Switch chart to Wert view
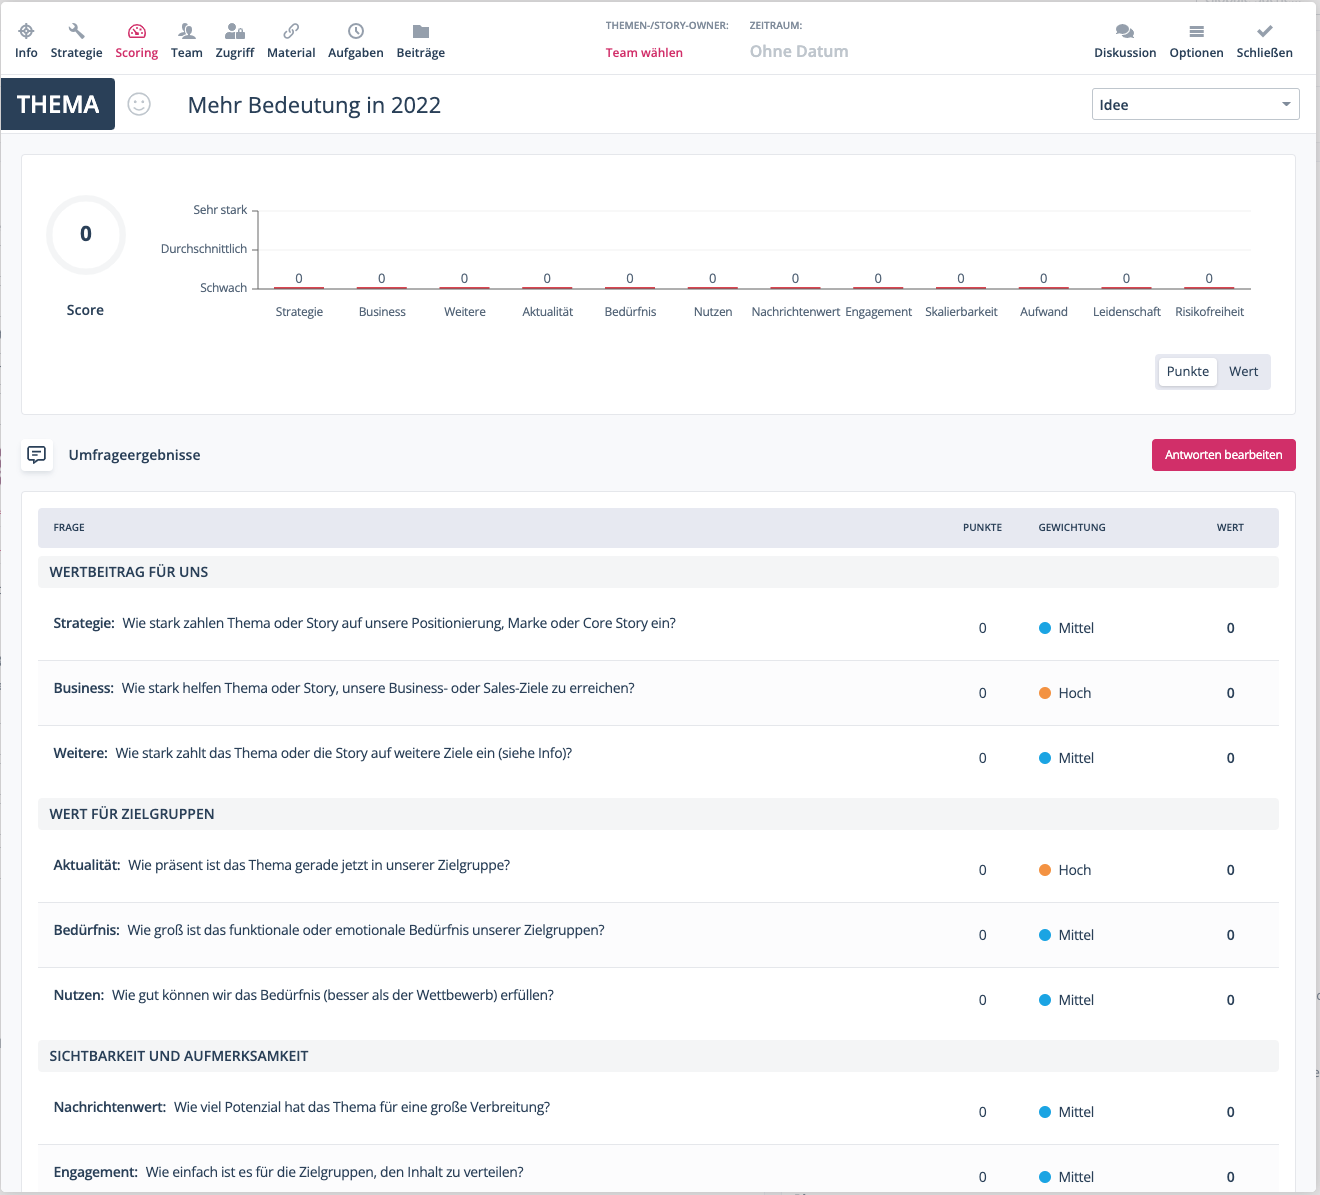Screen dimensions: 1320x1195 click(1243, 371)
